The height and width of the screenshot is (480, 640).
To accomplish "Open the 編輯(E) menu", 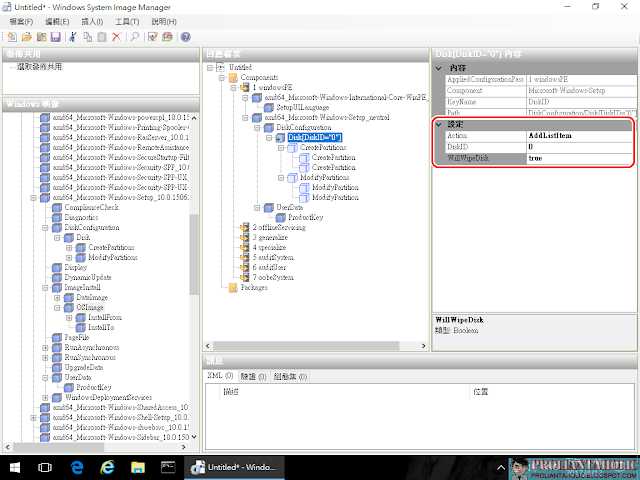I will [x=57, y=22].
